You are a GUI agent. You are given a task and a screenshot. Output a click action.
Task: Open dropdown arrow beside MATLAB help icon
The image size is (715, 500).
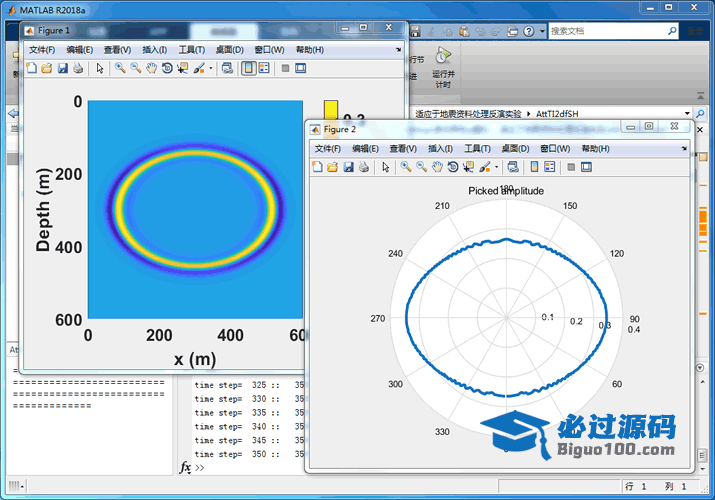click(542, 31)
